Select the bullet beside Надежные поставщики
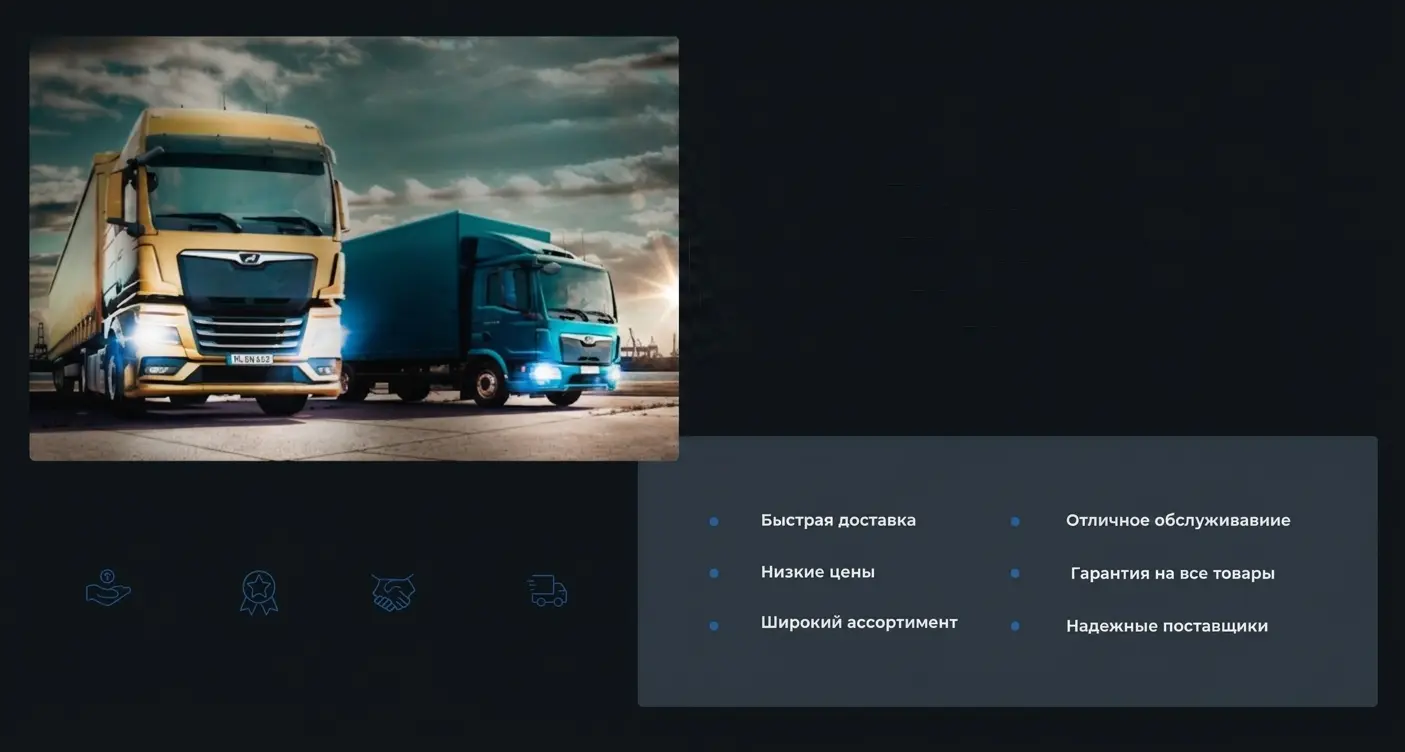 point(1015,626)
